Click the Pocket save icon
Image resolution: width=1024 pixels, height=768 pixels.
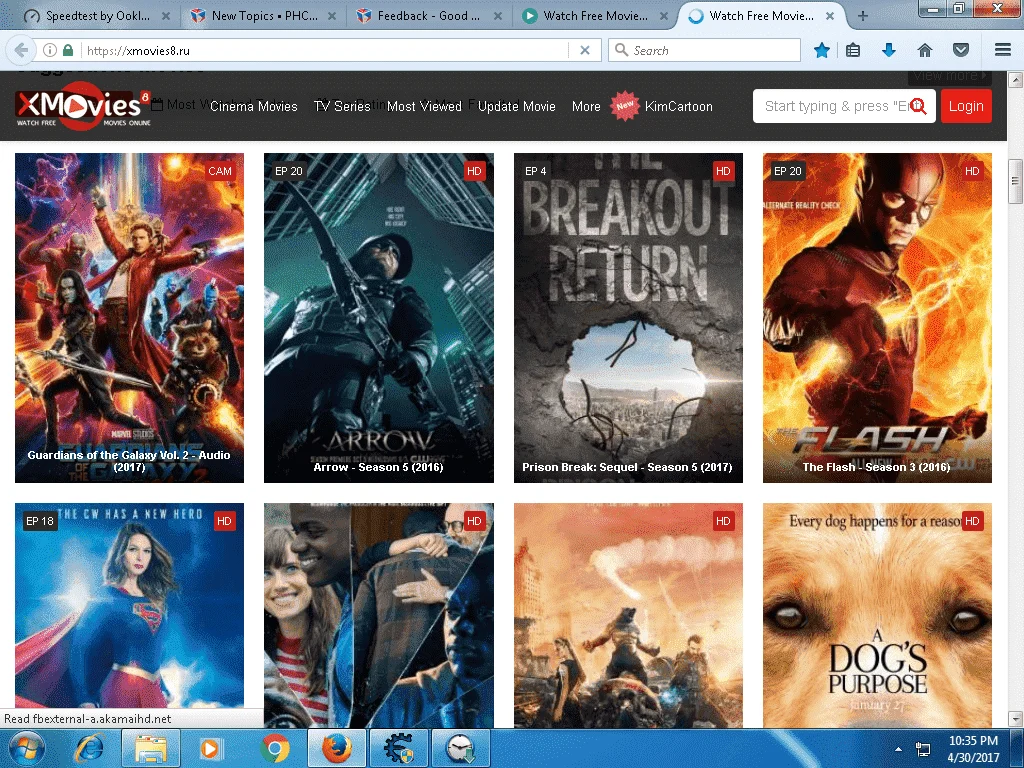(x=961, y=50)
